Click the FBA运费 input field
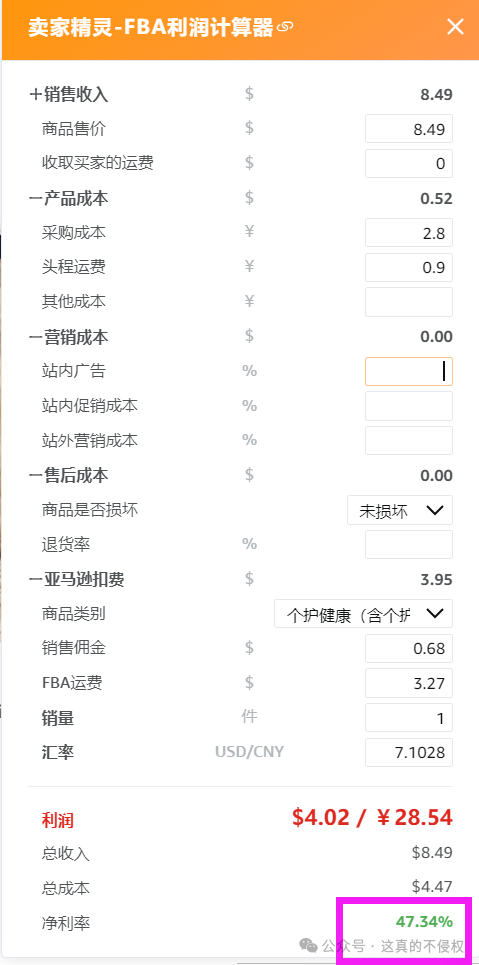 point(409,683)
